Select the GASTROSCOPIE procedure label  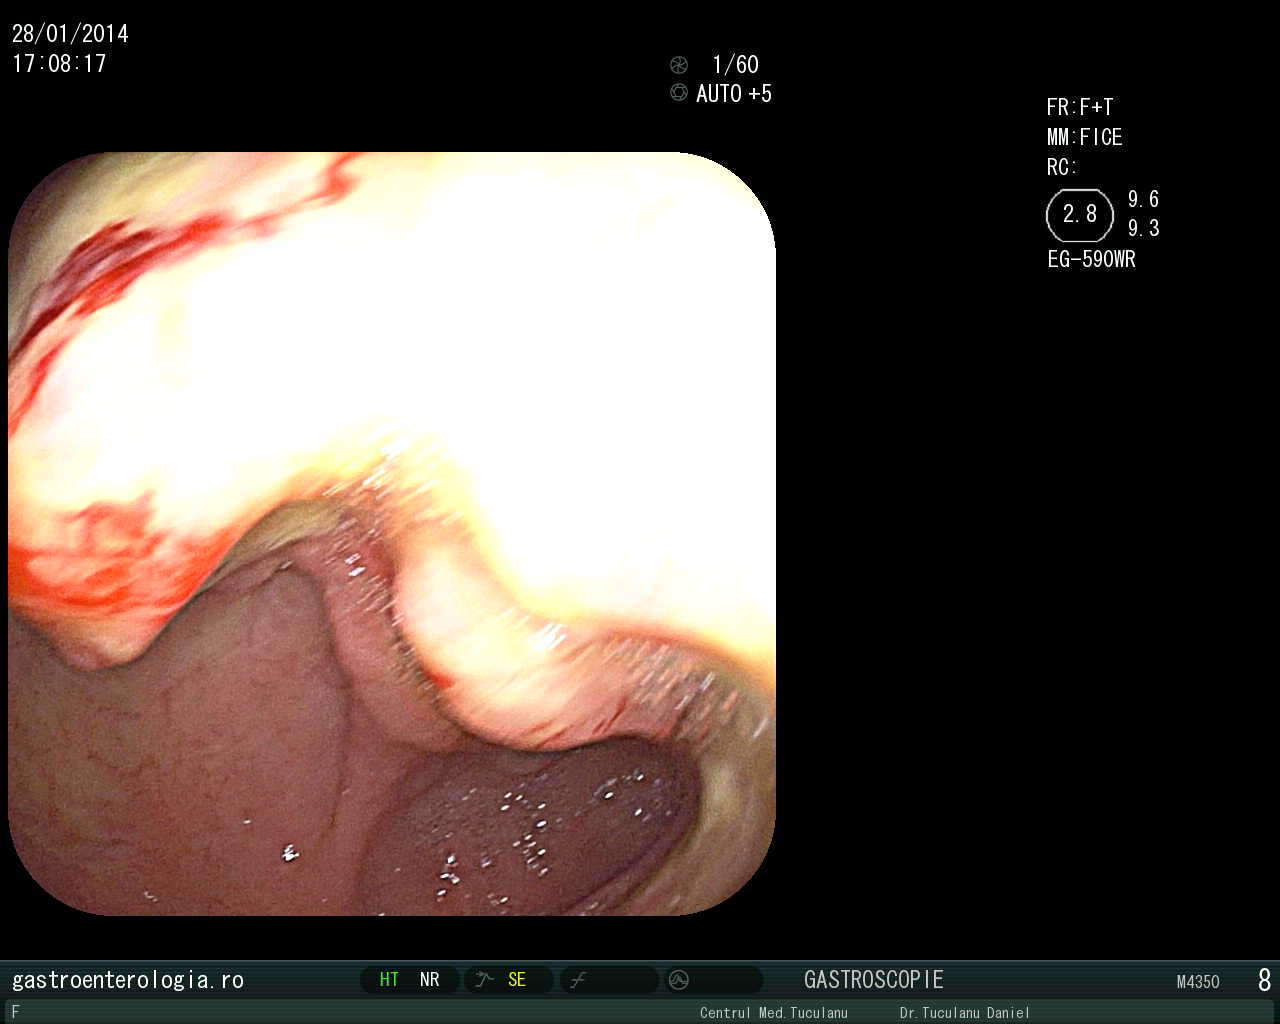873,980
